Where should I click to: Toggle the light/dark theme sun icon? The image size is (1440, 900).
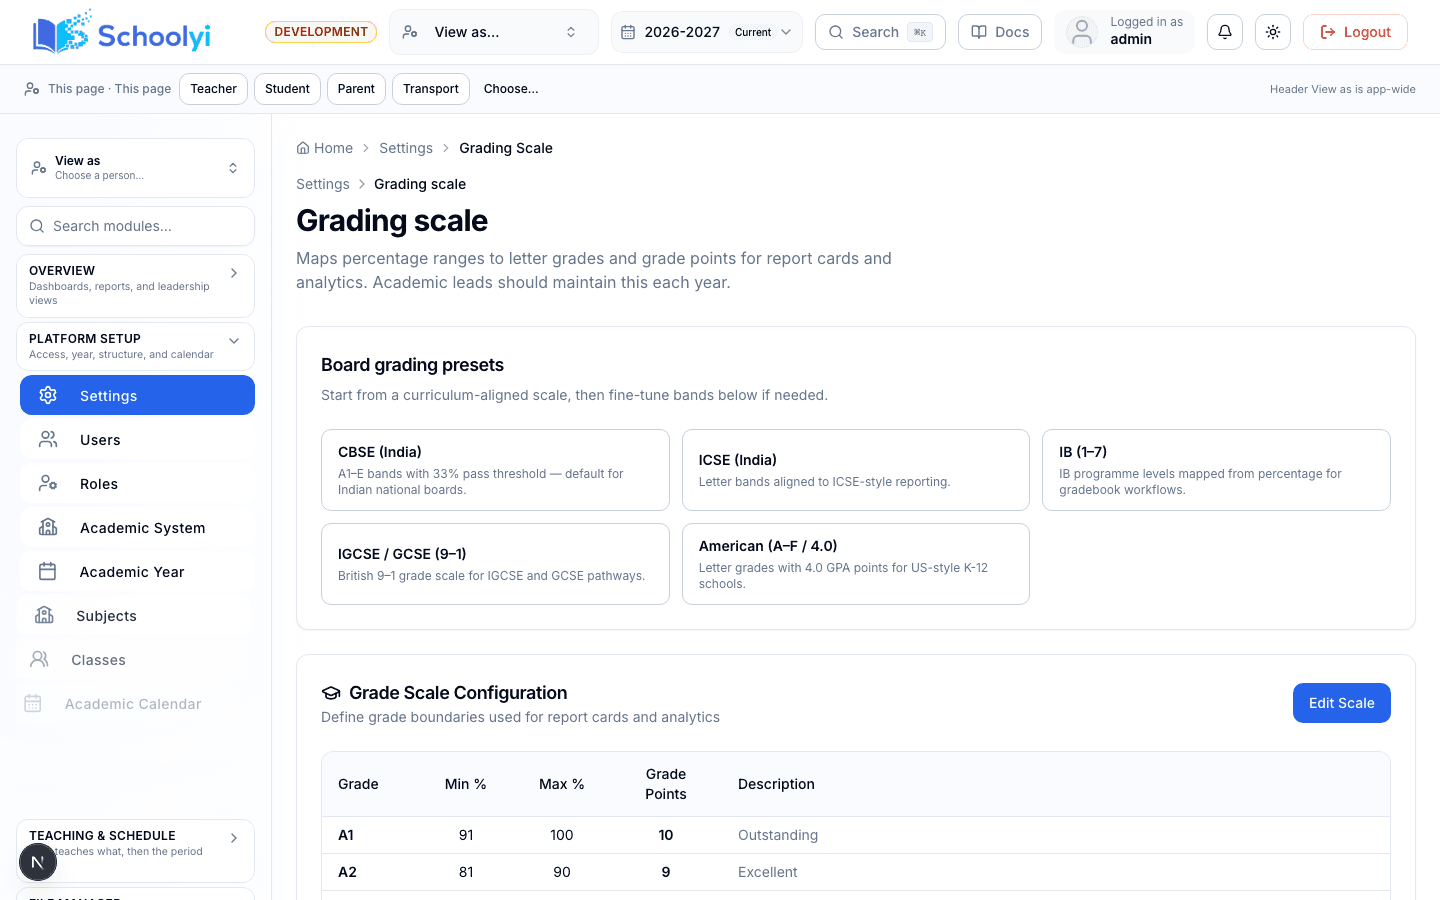1273,32
